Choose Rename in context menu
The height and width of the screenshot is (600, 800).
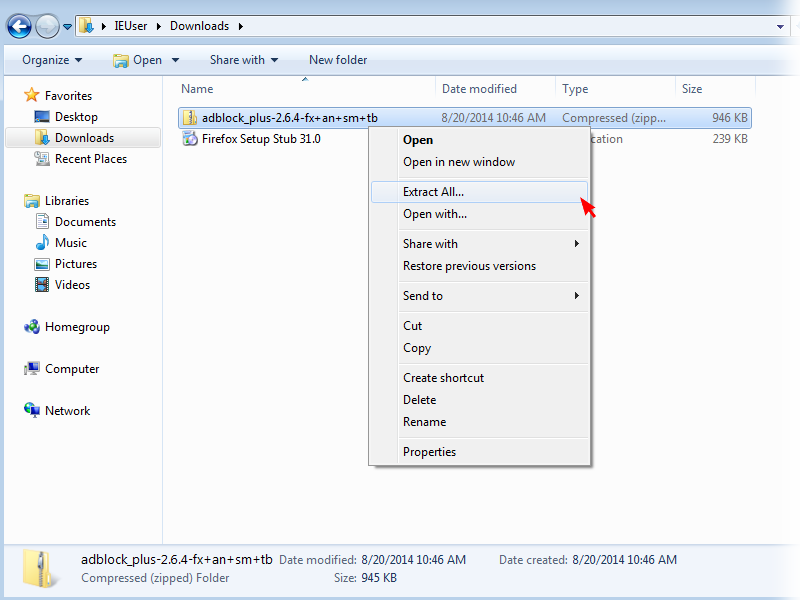pyautogui.click(x=480, y=422)
